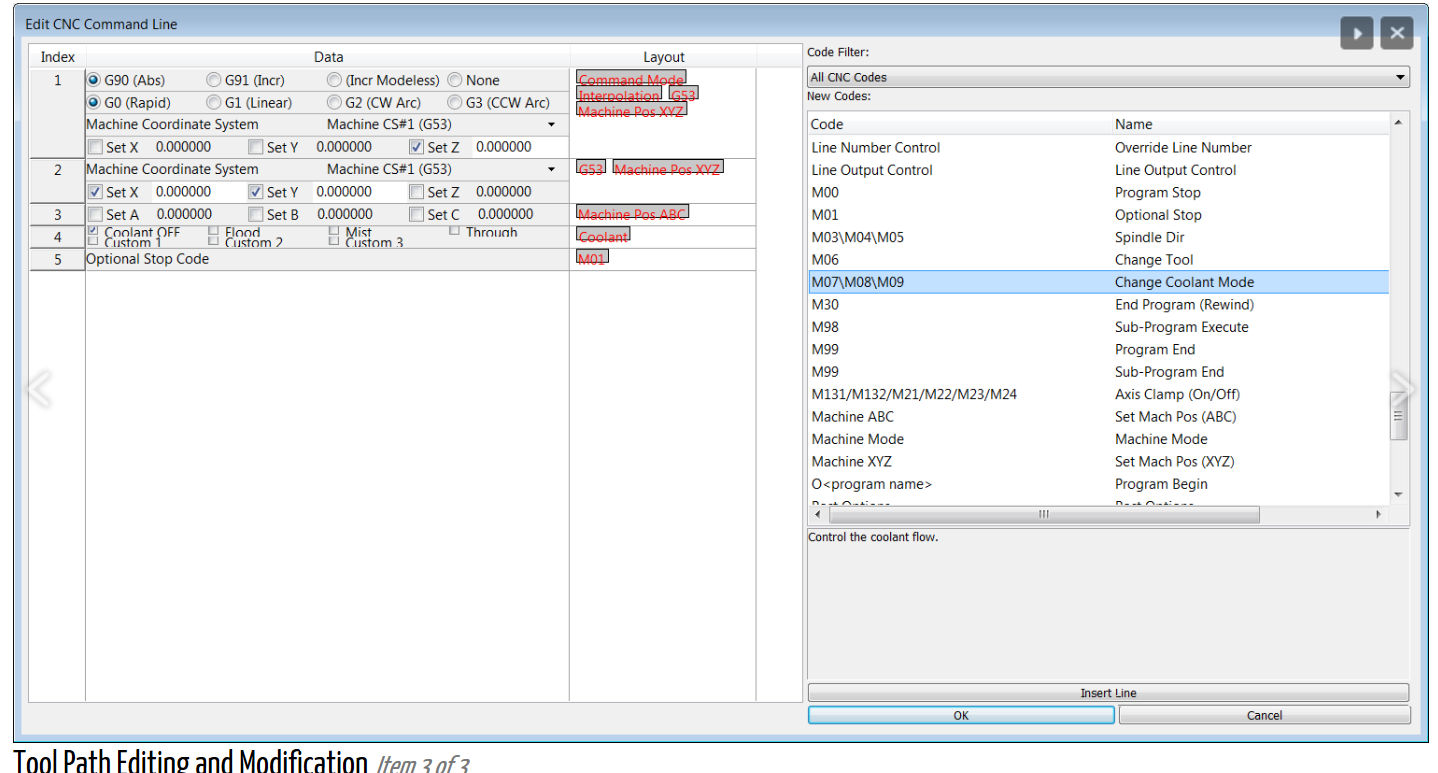Screen dimensions: 1438x773
Task: Click the red Coolant layout tag
Action: coord(604,236)
